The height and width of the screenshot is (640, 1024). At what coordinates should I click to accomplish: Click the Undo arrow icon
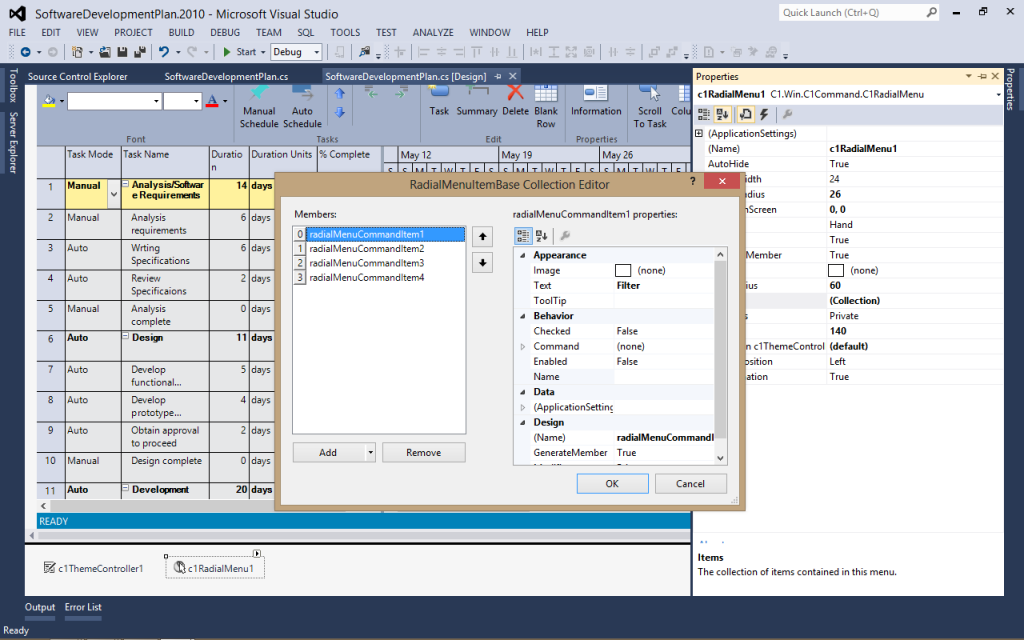click(164, 52)
